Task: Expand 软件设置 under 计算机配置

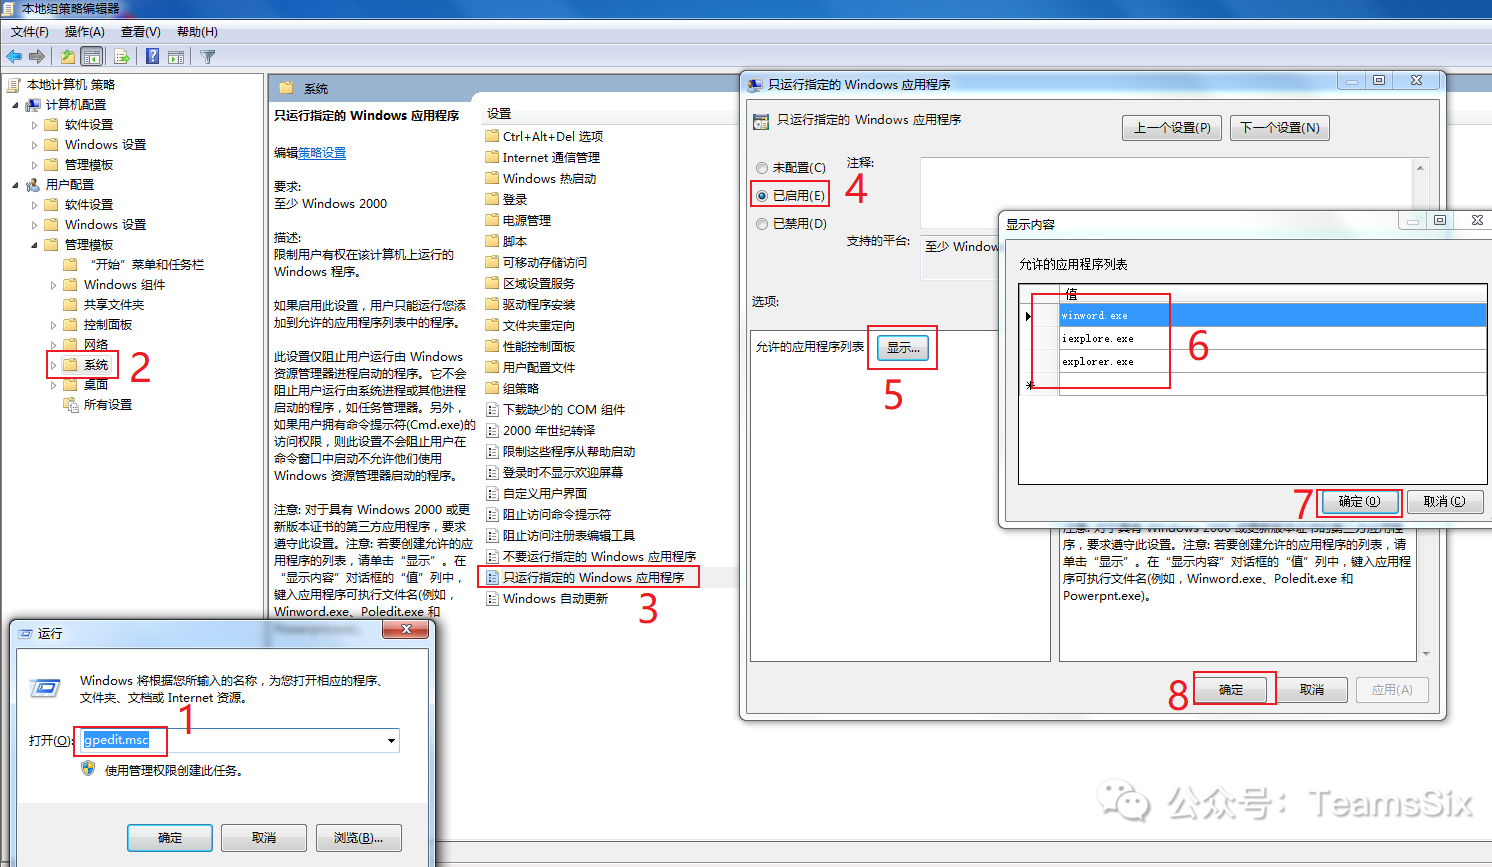Action: 34,125
